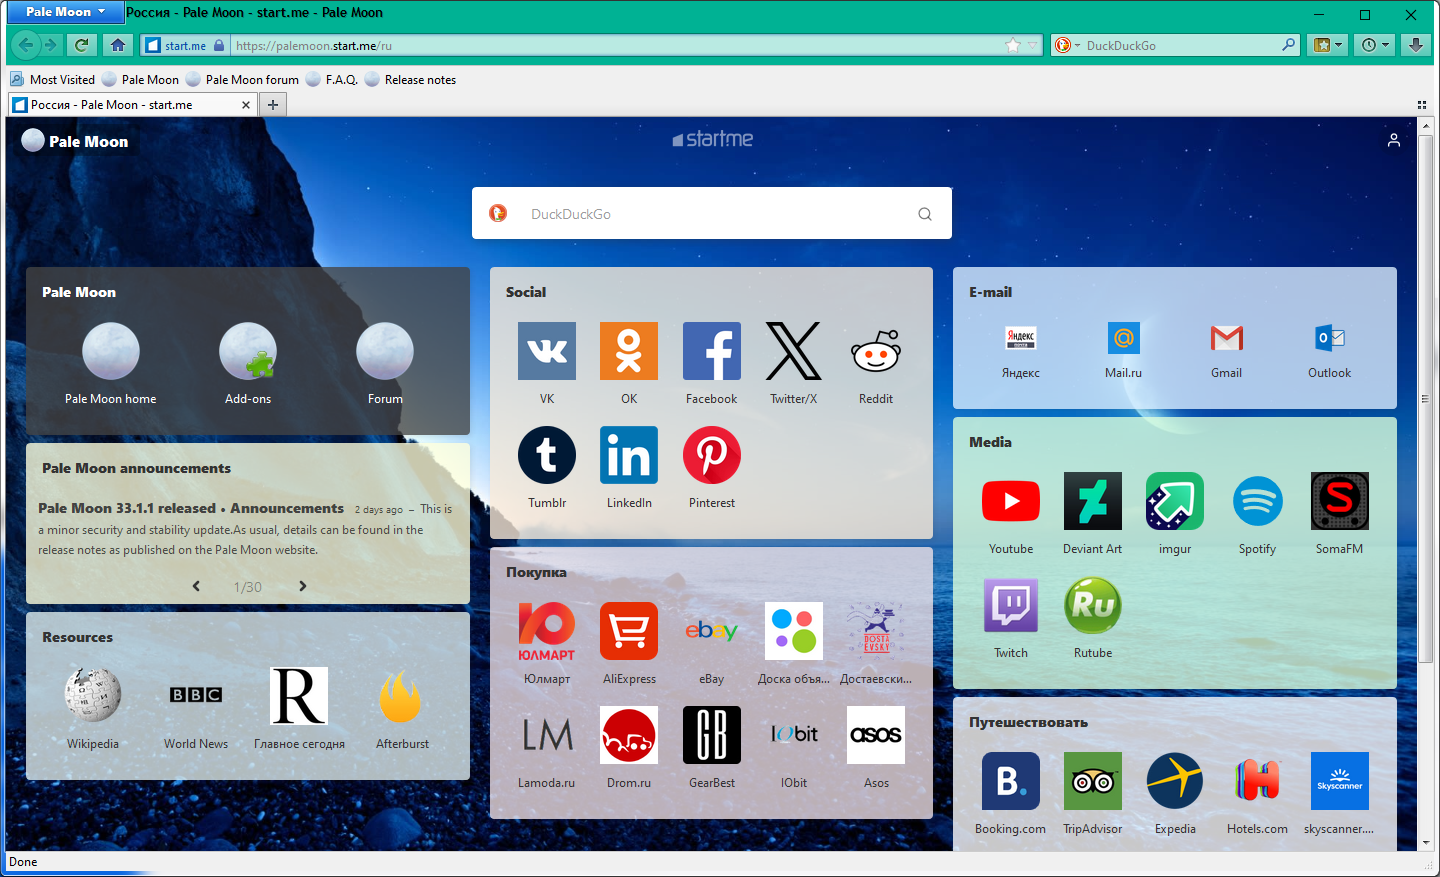The height and width of the screenshot is (877, 1440).
Task: Close the Россия - Pale Moon tab
Action: click(x=246, y=105)
